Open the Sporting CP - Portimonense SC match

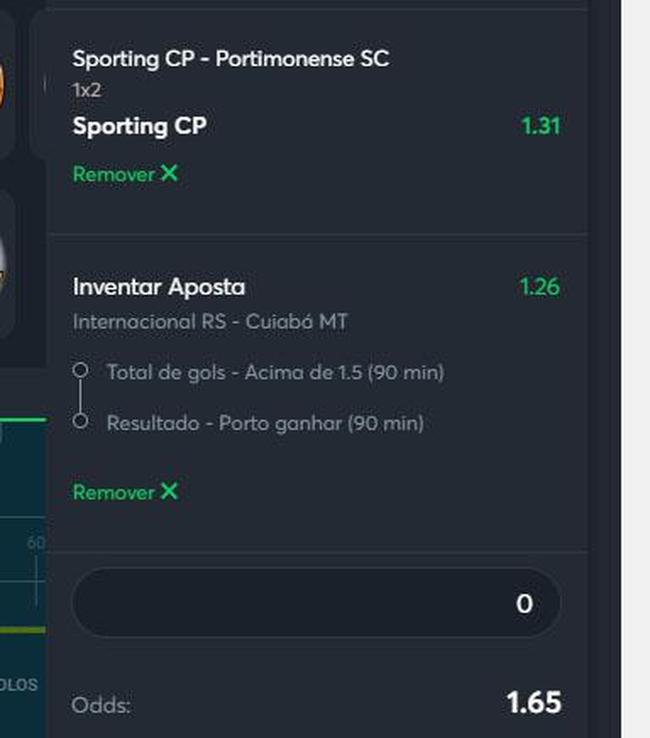(231, 59)
